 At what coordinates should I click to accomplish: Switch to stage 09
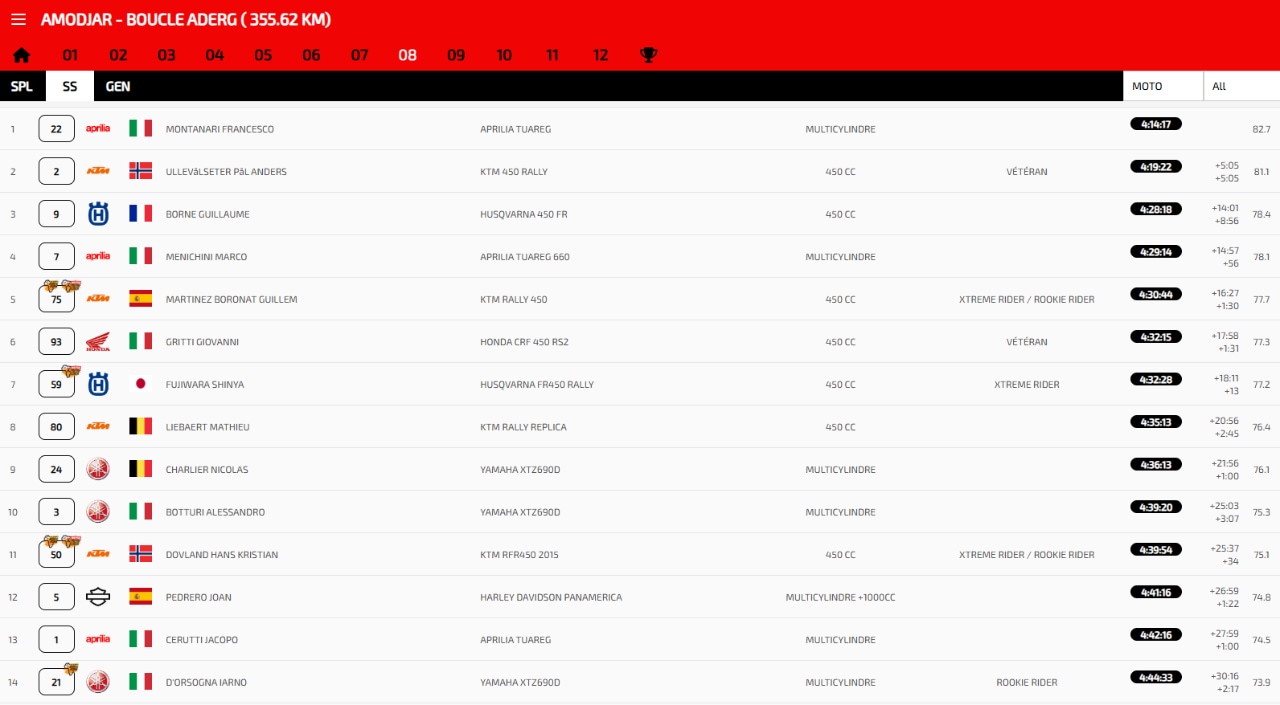(456, 55)
